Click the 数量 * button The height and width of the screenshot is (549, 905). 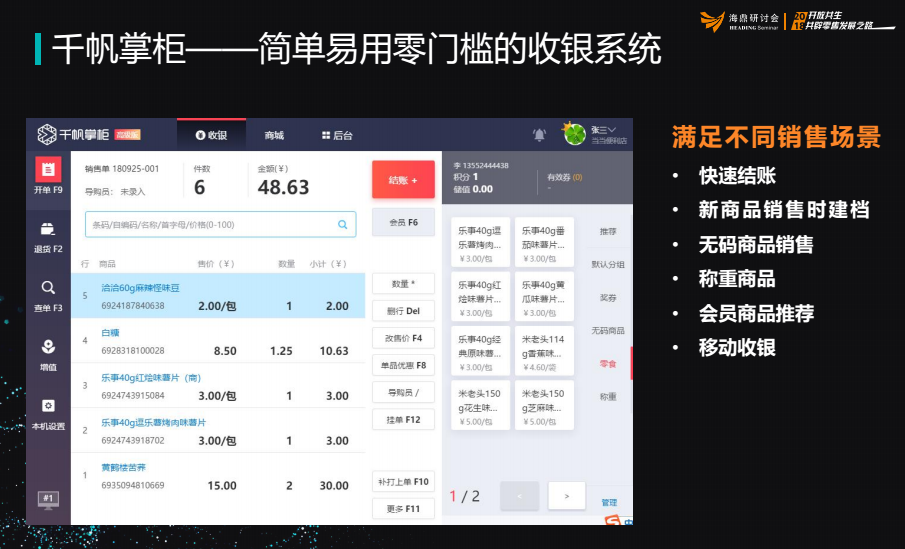pyautogui.click(x=403, y=283)
